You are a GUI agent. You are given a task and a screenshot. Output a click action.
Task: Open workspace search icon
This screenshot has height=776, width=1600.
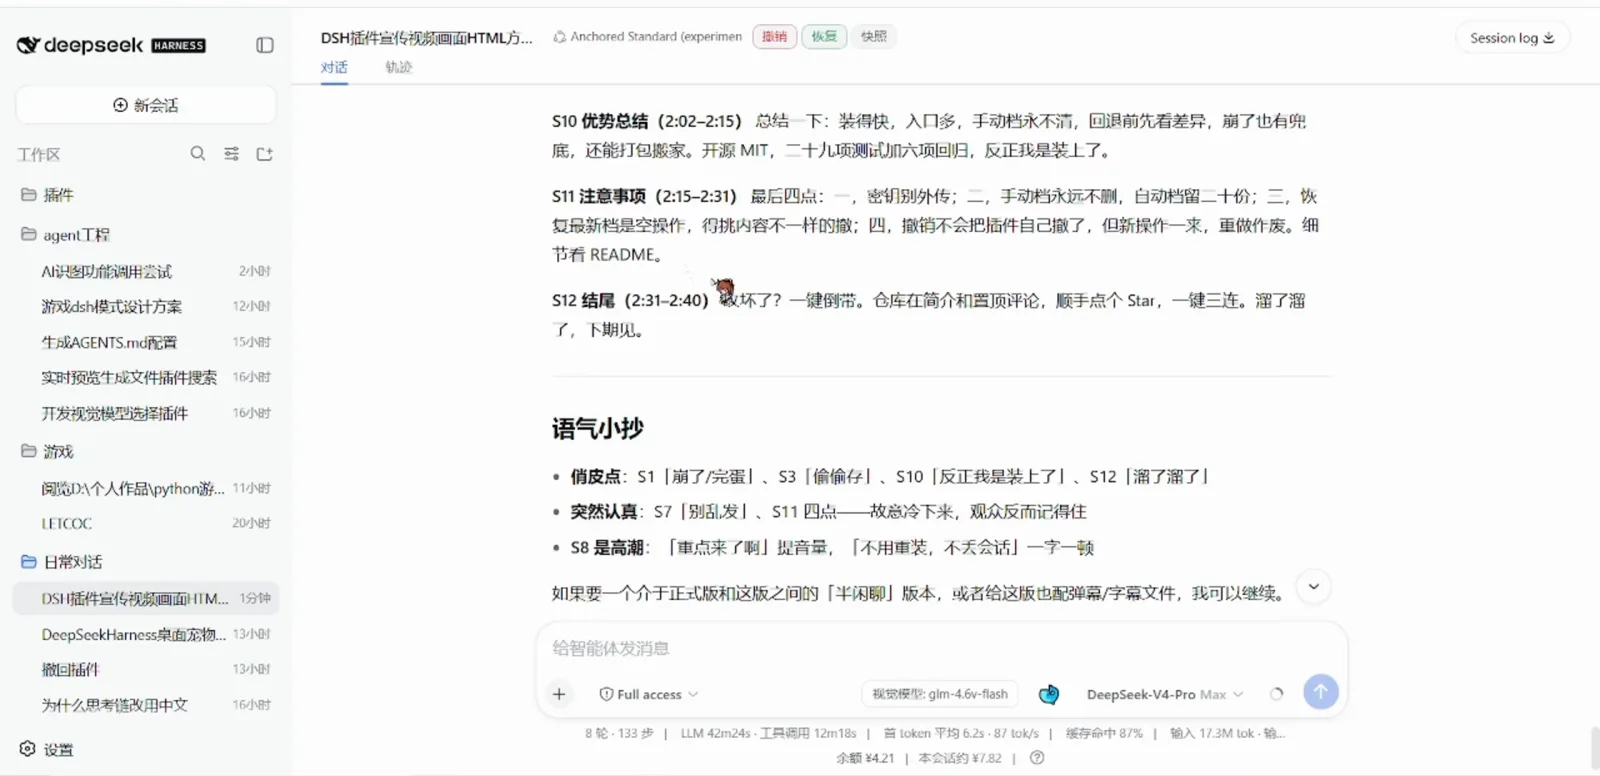click(198, 153)
